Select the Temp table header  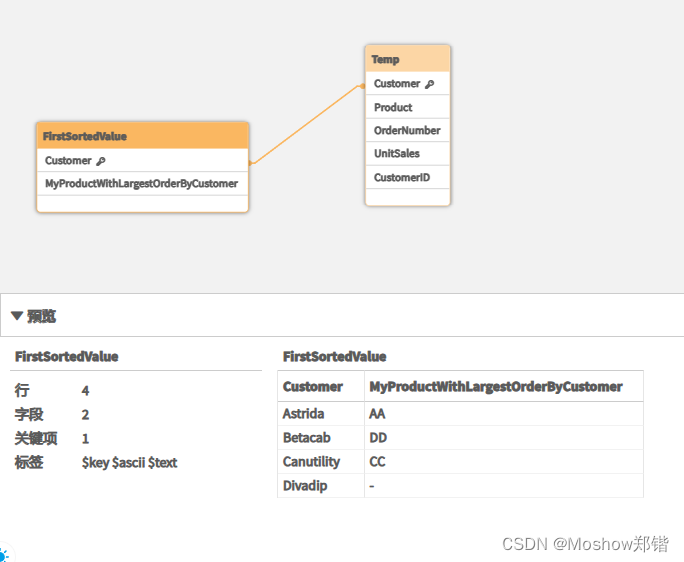407,59
